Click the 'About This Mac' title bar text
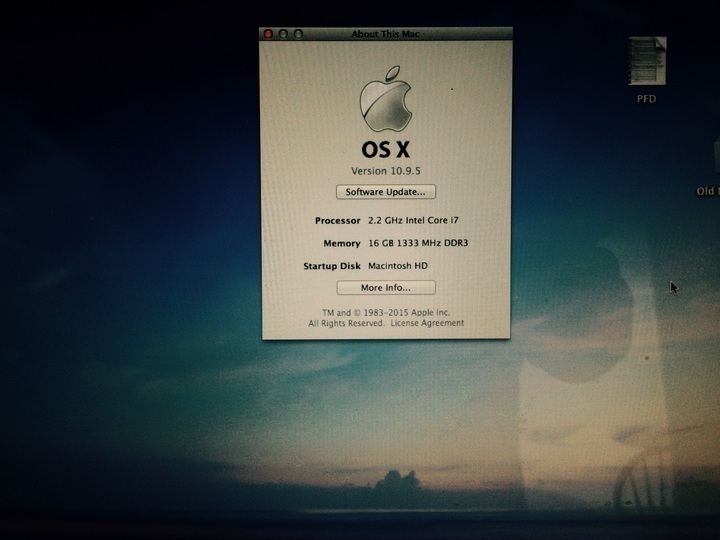 point(385,34)
